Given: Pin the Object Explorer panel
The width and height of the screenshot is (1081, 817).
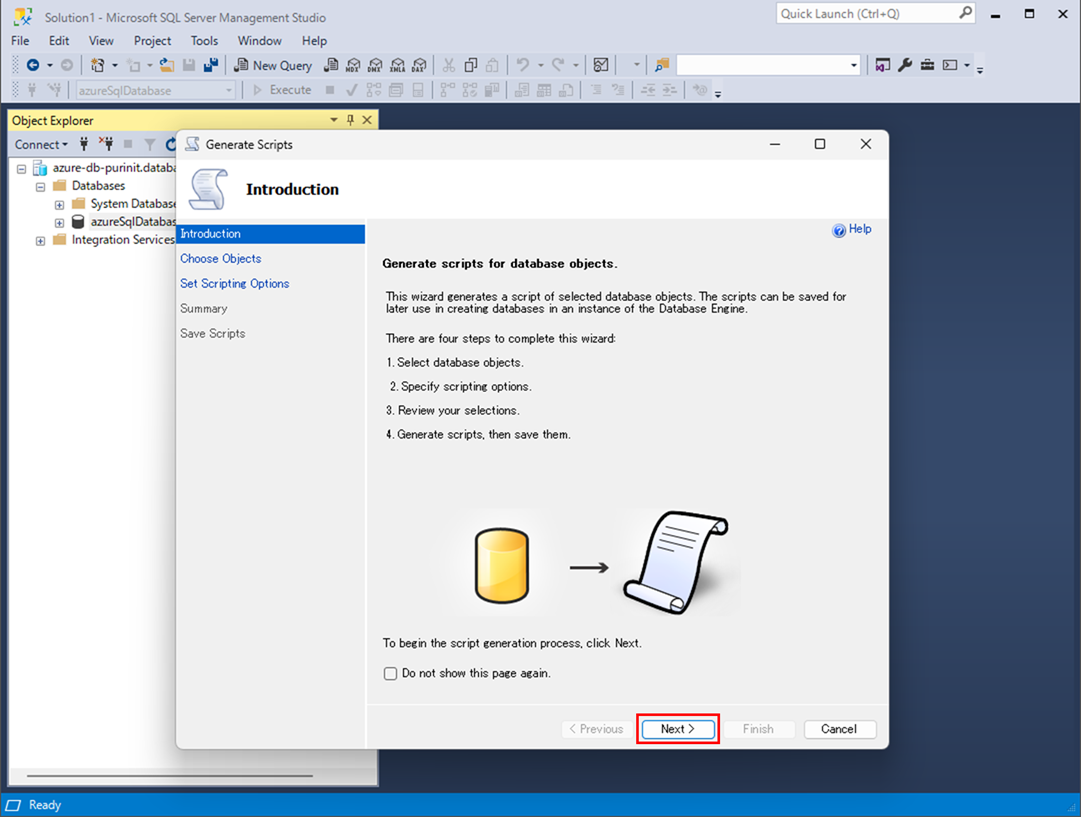Looking at the screenshot, I should [350, 120].
